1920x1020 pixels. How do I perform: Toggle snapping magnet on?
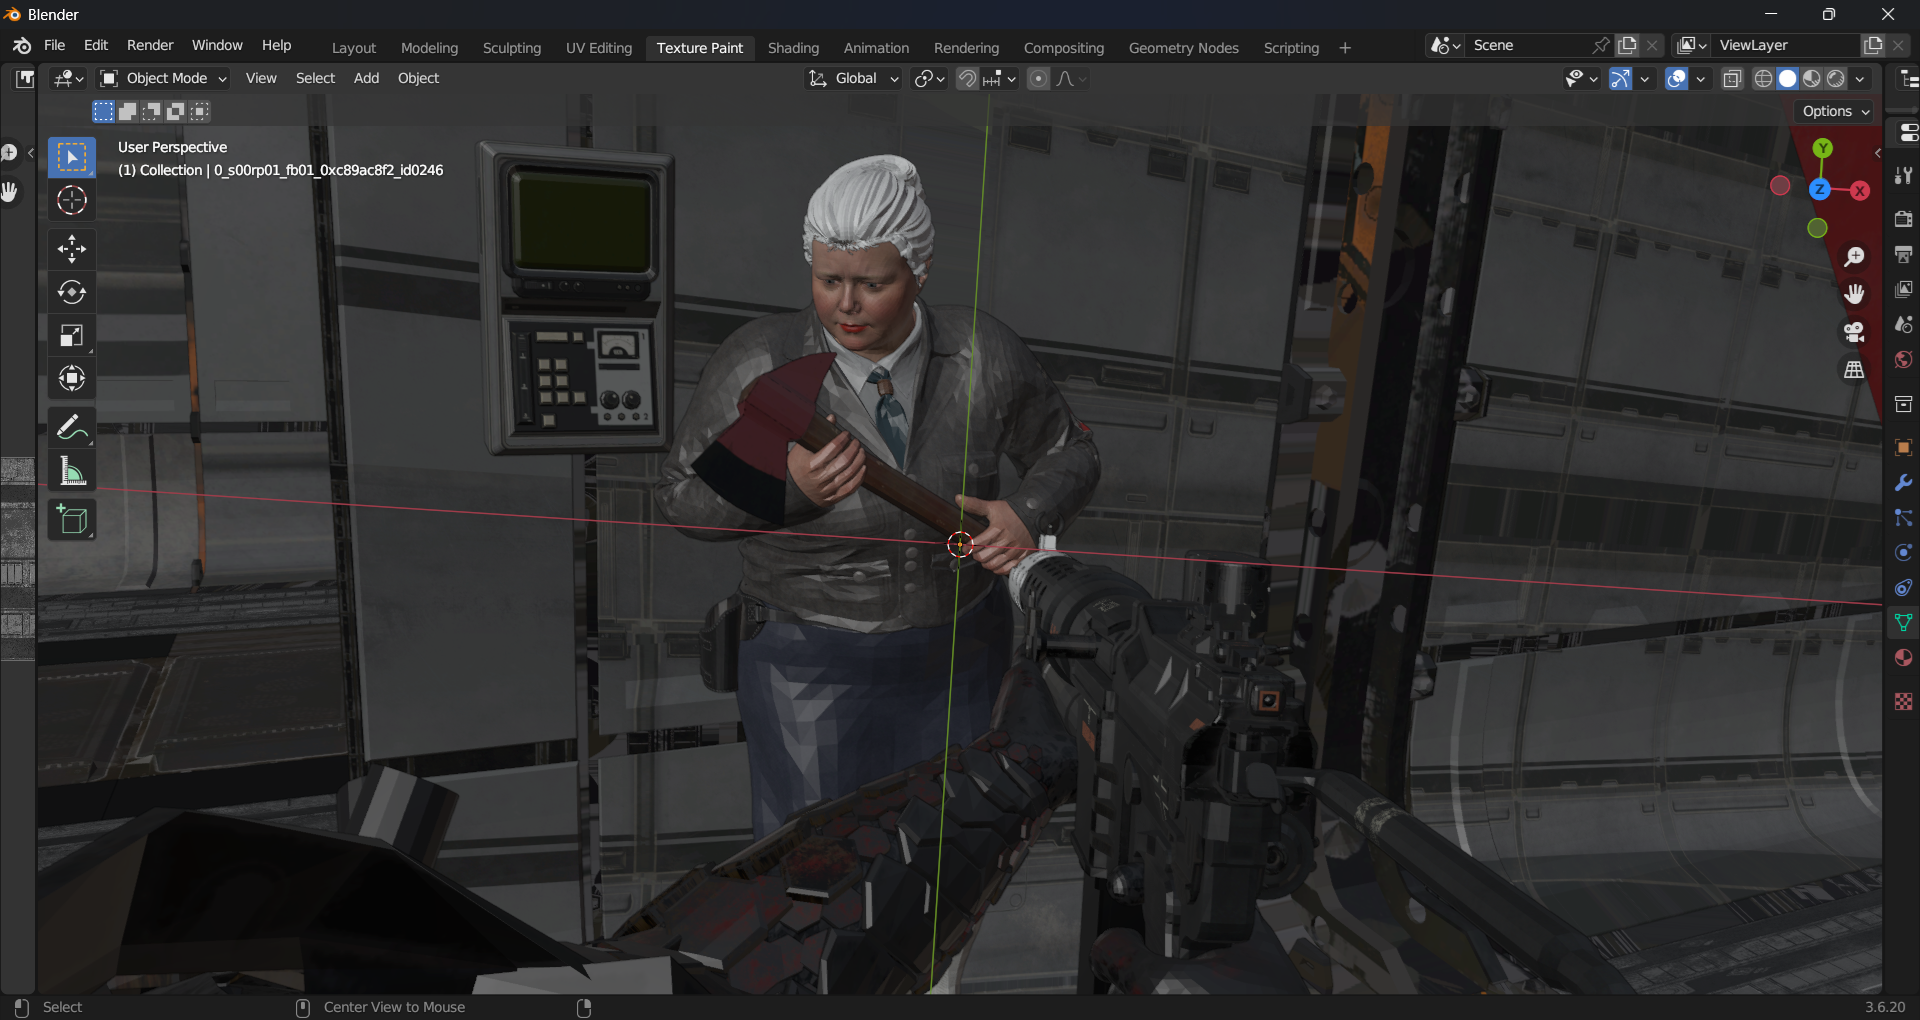(x=967, y=79)
